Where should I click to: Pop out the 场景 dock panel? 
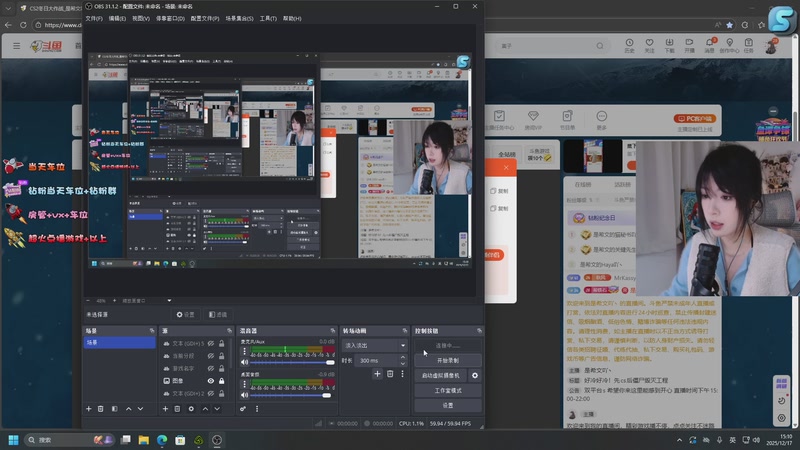click(152, 331)
